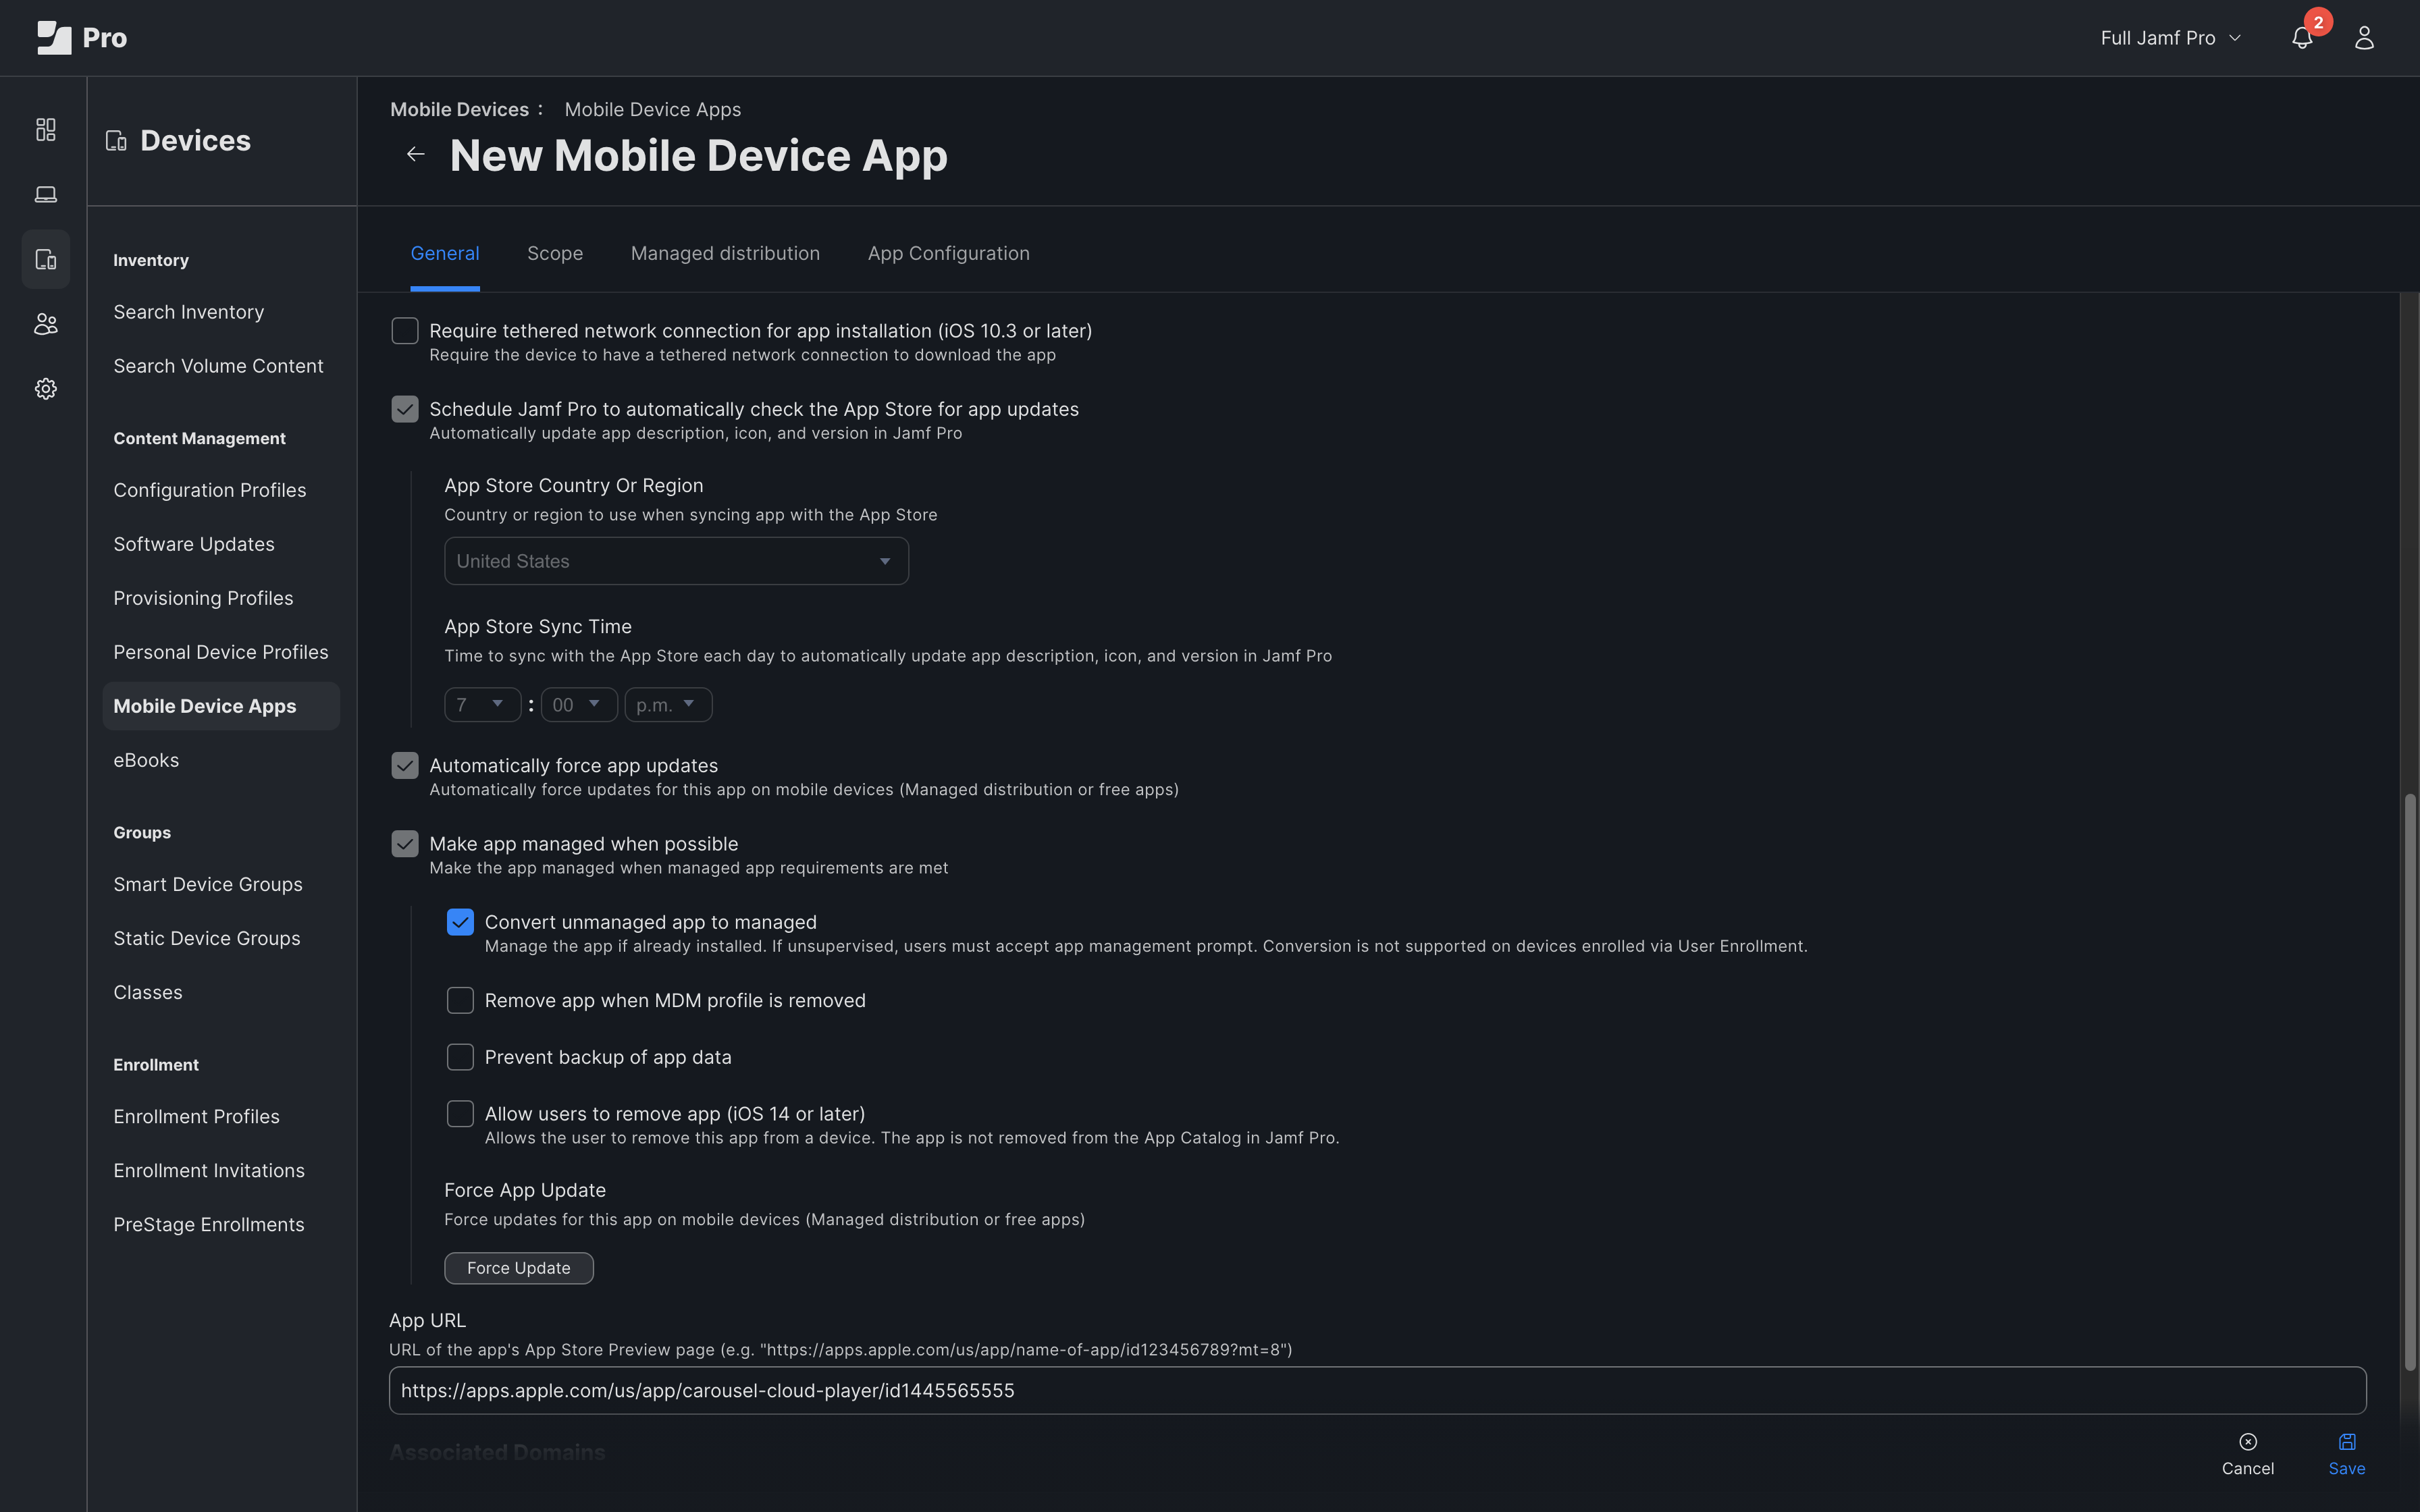2420x1512 pixels.
Task: Open Software Updates in sidebar
Action: (x=194, y=544)
